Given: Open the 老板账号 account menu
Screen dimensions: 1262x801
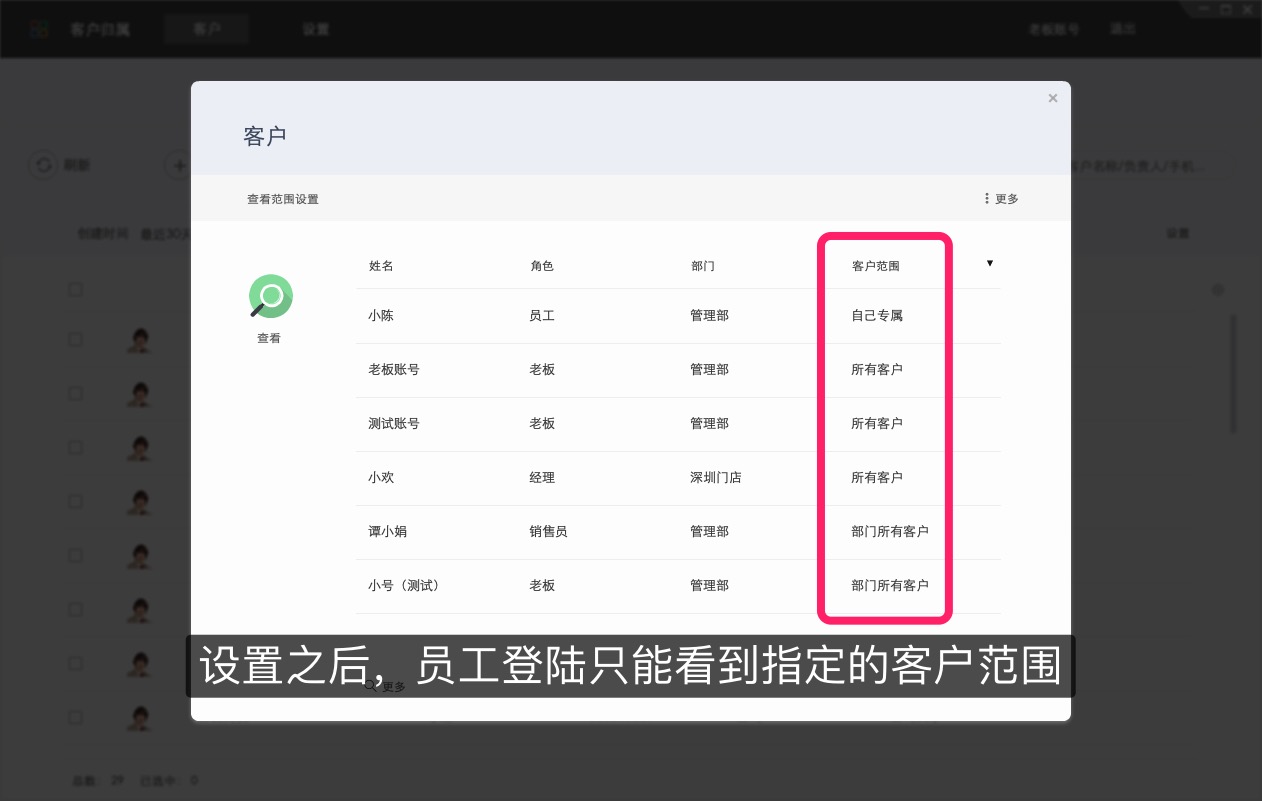Looking at the screenshot, I should coord(1054,28).
